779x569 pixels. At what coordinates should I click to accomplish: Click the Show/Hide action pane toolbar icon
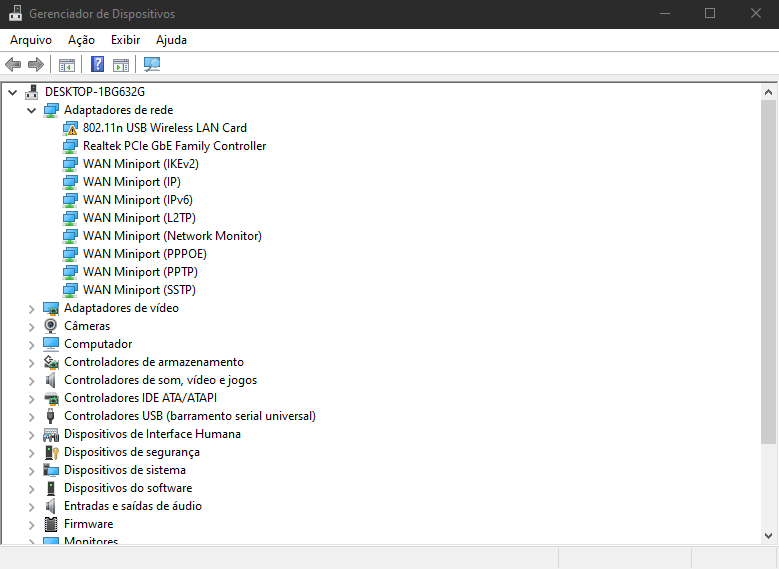(121, 65)
